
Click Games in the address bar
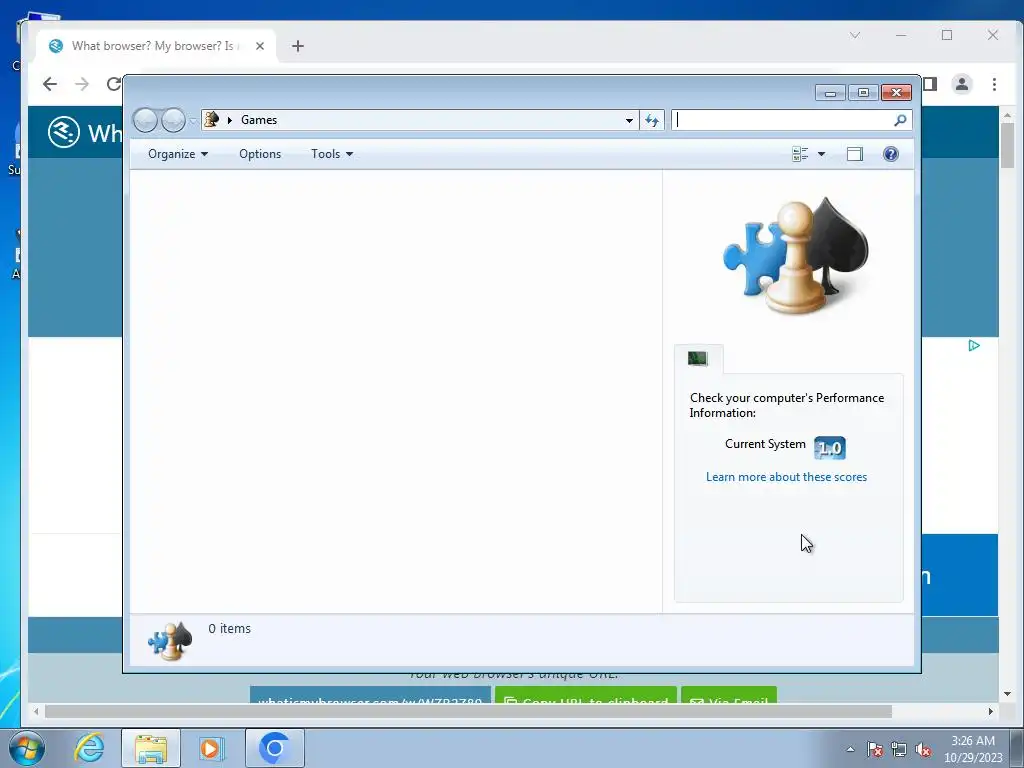point(259,120)
